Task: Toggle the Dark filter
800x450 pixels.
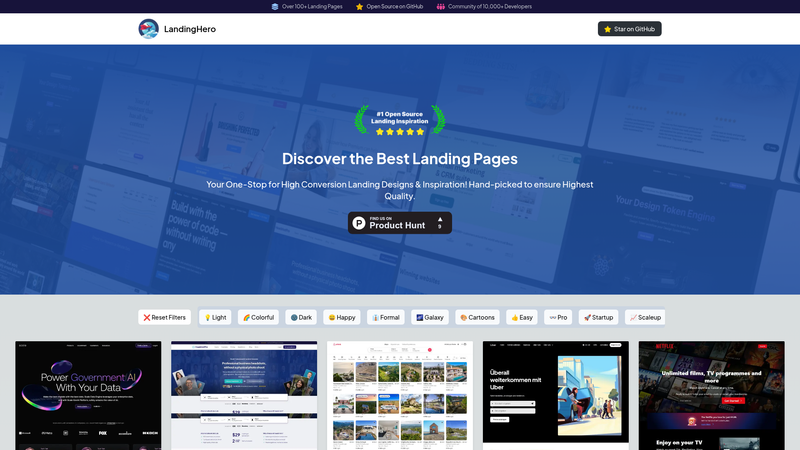Action: 301,317
